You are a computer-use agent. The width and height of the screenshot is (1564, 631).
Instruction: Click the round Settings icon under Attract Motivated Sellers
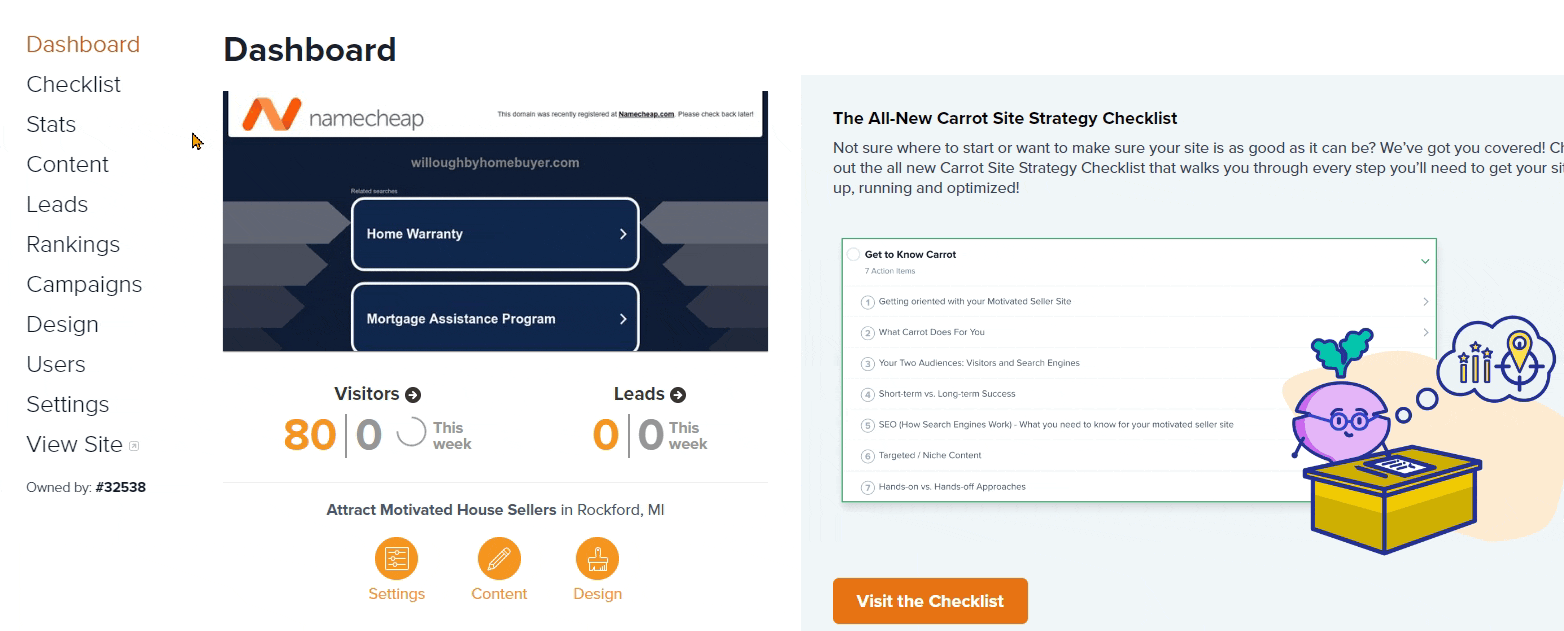[396, 559]
